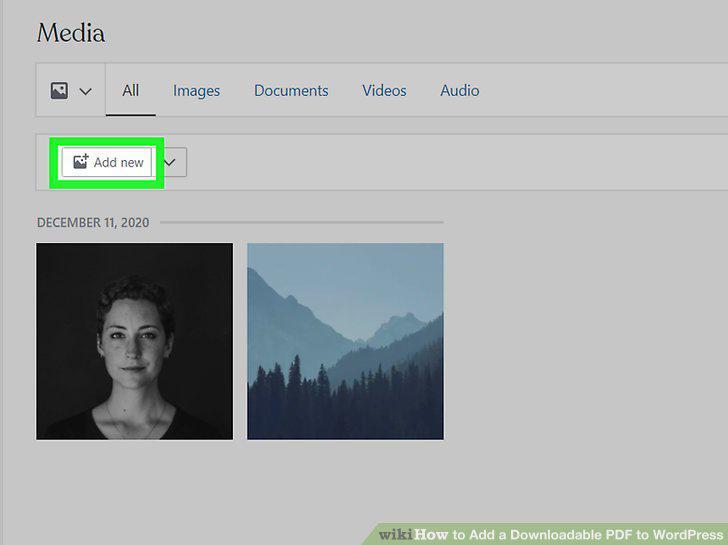Screen dimensions: 728x545
Task: Go to the Audio tab
Action: (x=460, y=91)
